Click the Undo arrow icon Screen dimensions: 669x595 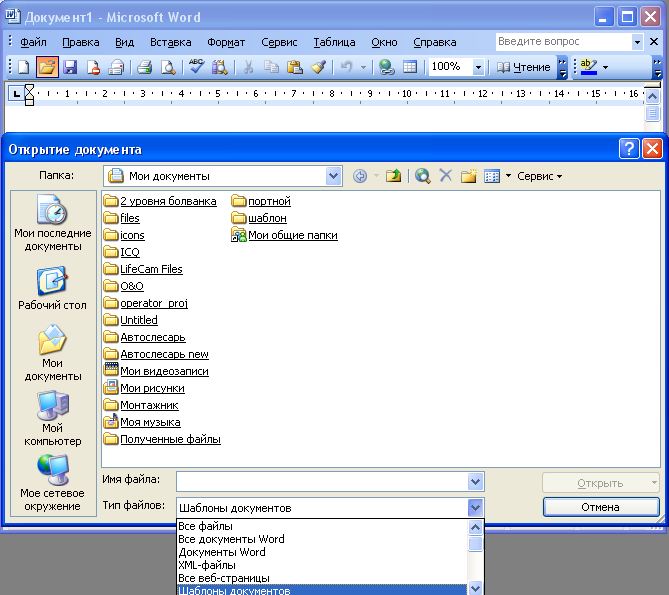[346, 67]
